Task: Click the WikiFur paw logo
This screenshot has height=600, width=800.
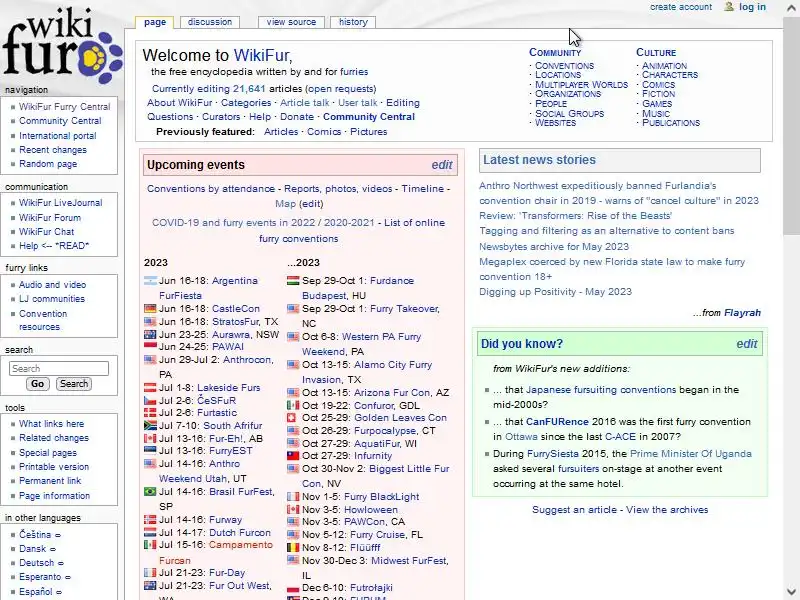Action: [62, 46]
